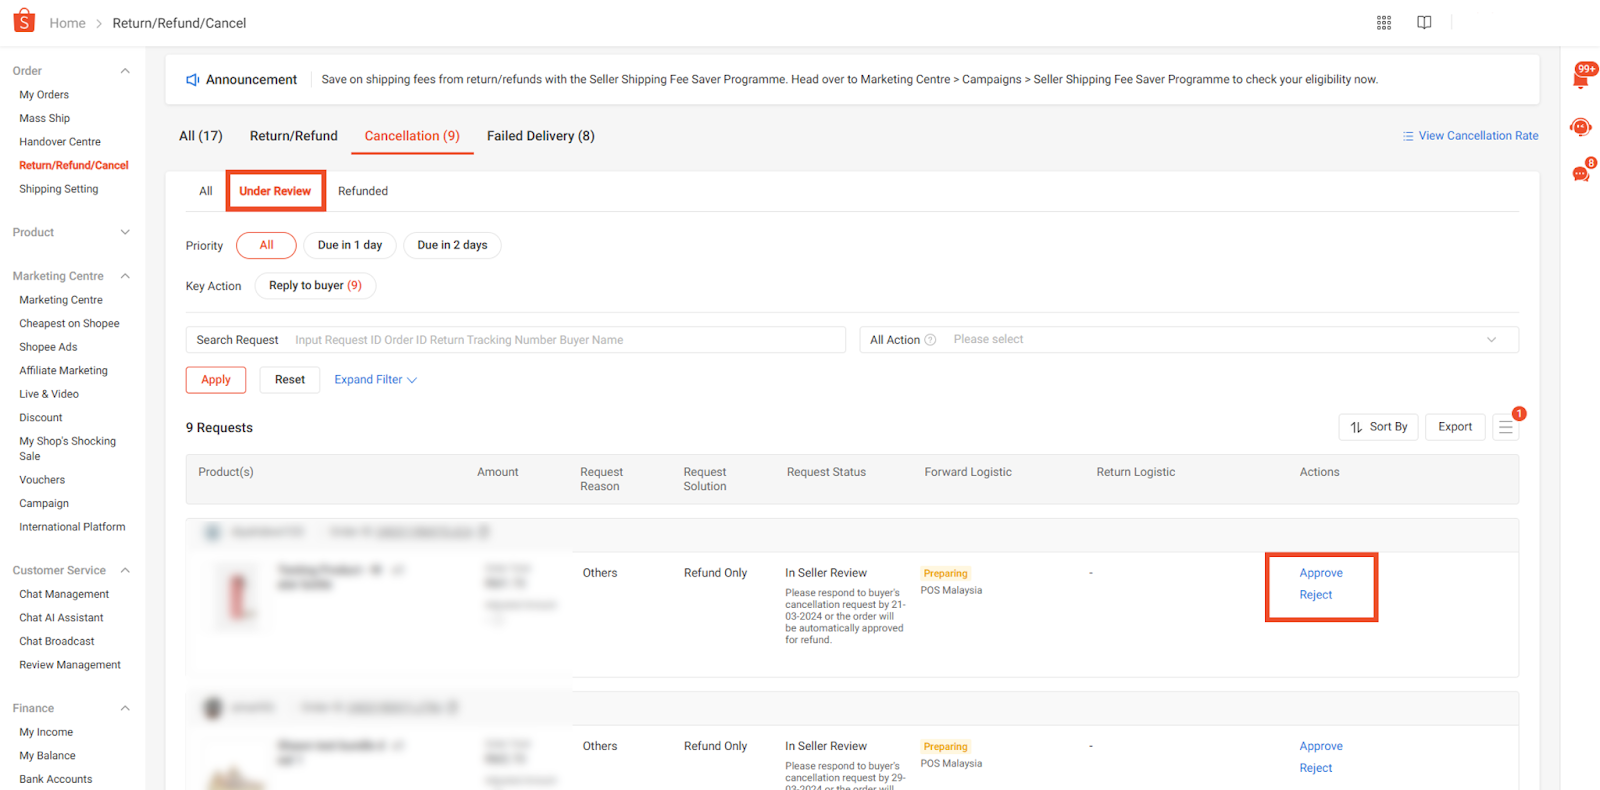Viewport: 1600px width, 790px height.
Task: Open Chat Broadcast in sidebar
Action: point(57,641)
